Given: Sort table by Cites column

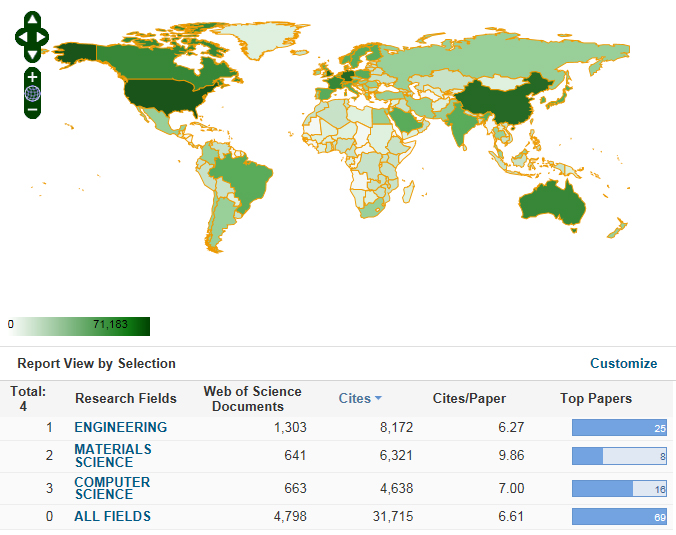Looking at the screenshot, I should 354,398.
